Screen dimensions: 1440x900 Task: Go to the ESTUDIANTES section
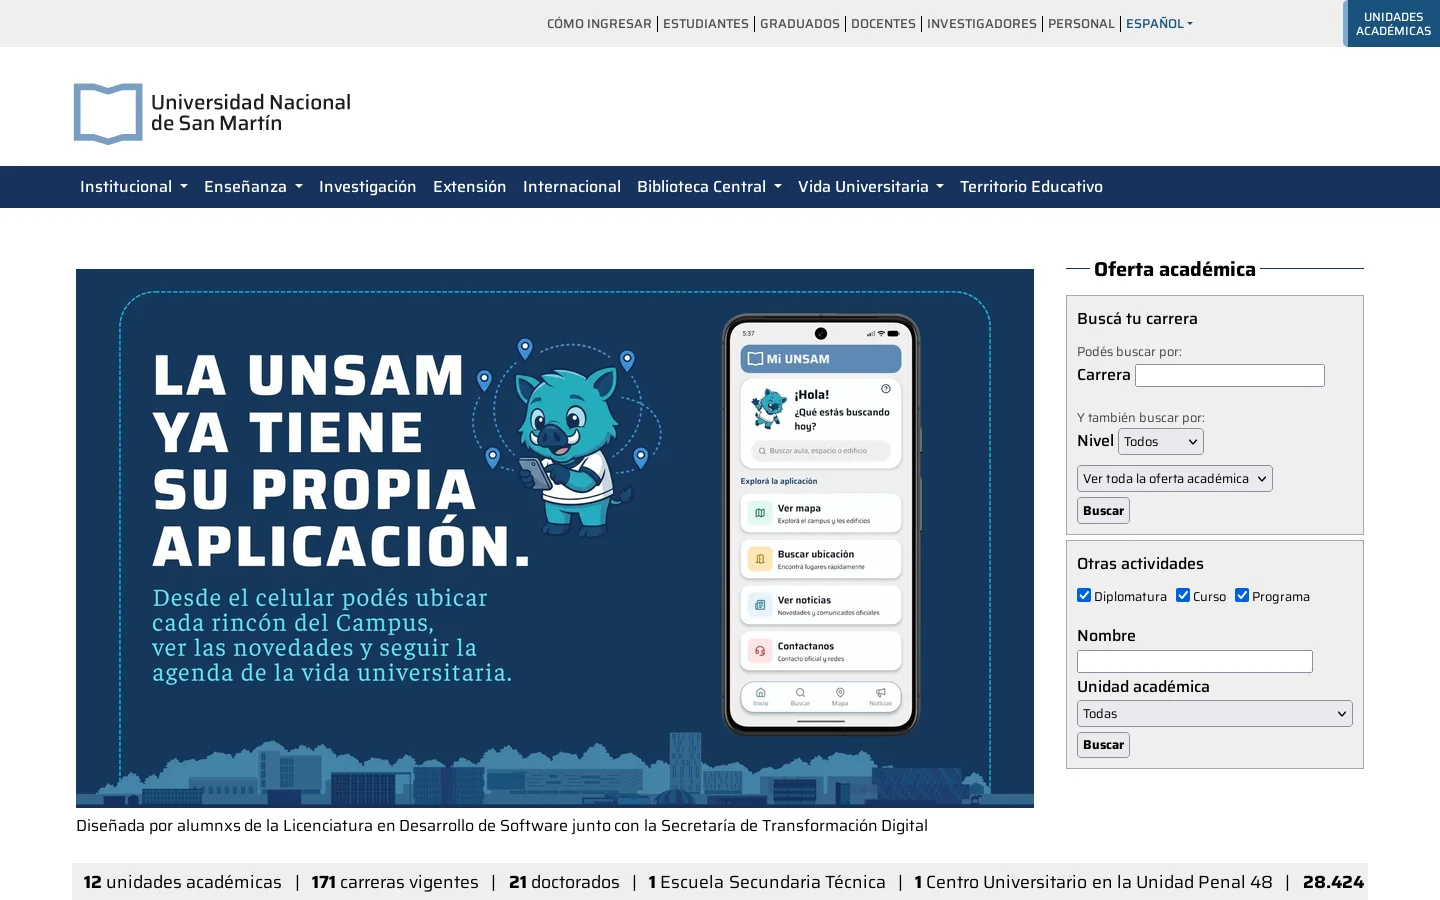pyautogui.click(x=706, y=23)
